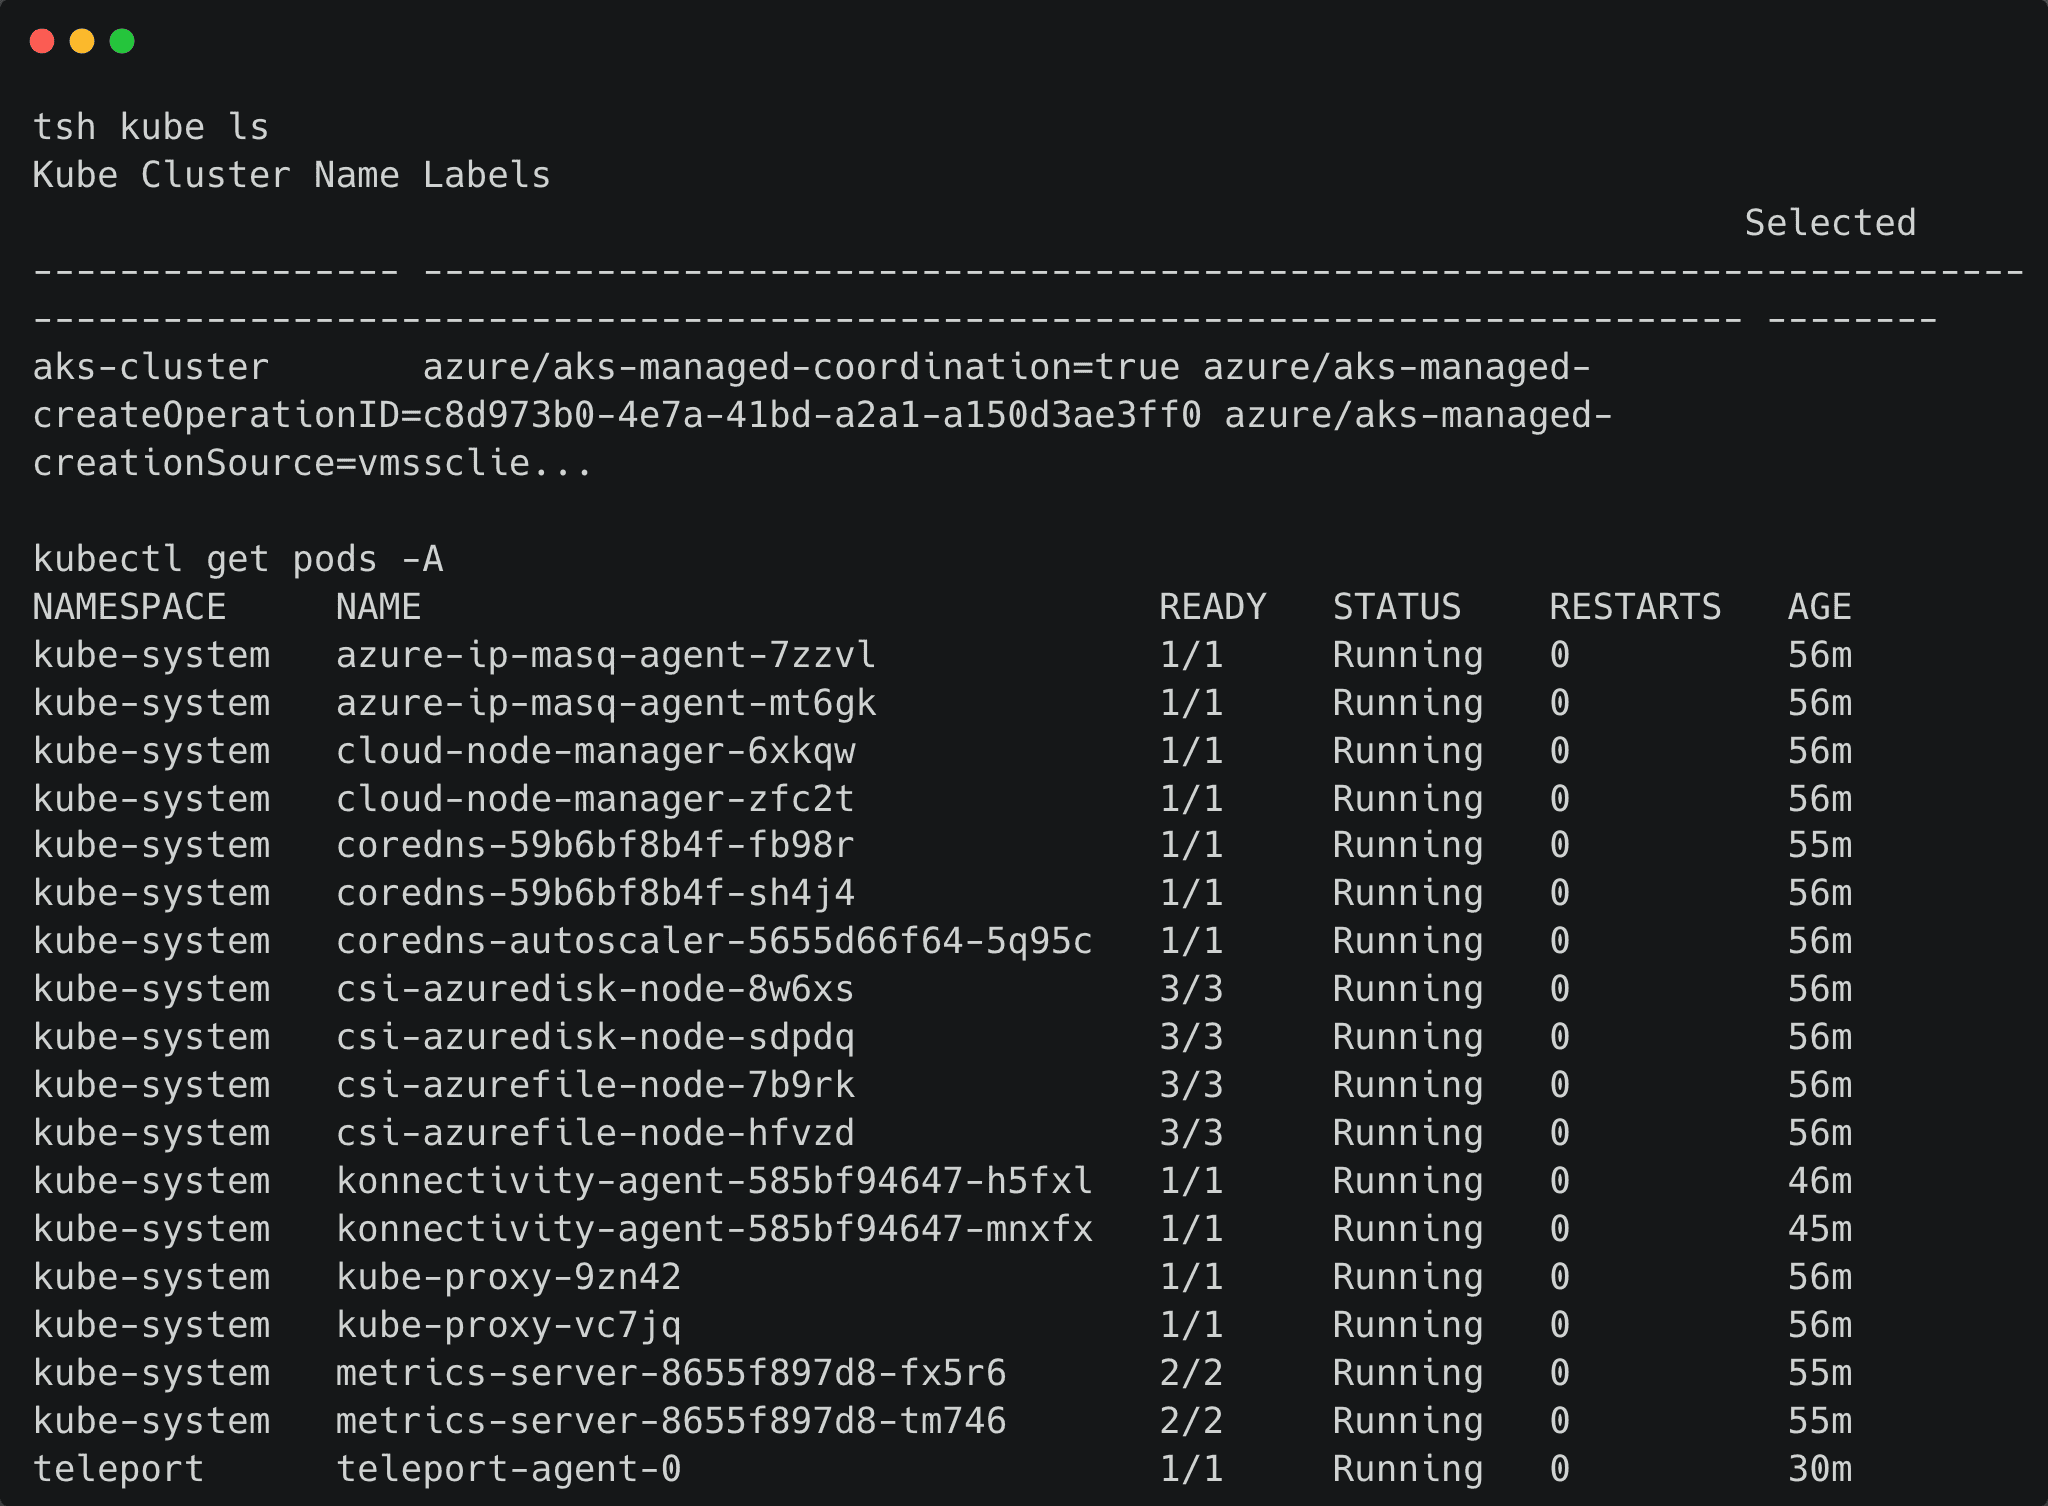Click the RESTARTS column header

(1635, 607)
